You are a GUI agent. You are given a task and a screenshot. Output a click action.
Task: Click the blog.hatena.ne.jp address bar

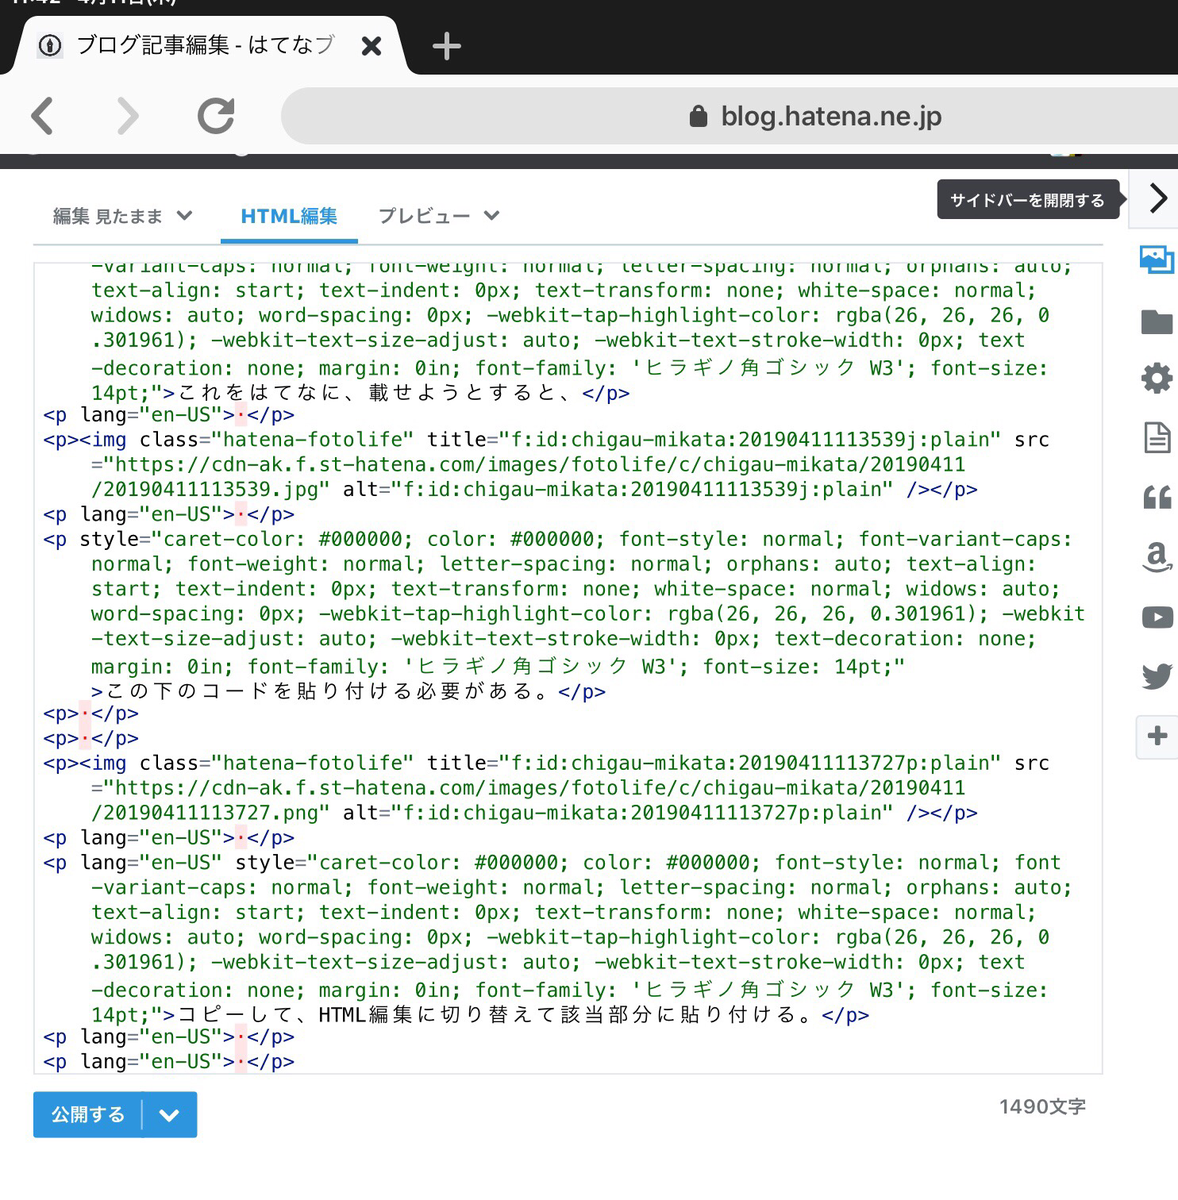[x=730, y=116]
